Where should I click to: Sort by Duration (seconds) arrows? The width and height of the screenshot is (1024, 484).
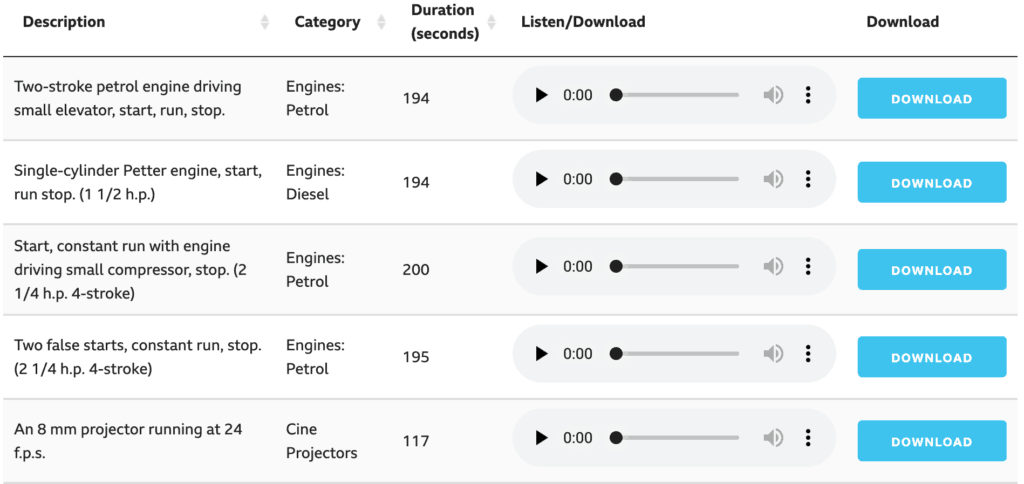(x=491, y=23)
